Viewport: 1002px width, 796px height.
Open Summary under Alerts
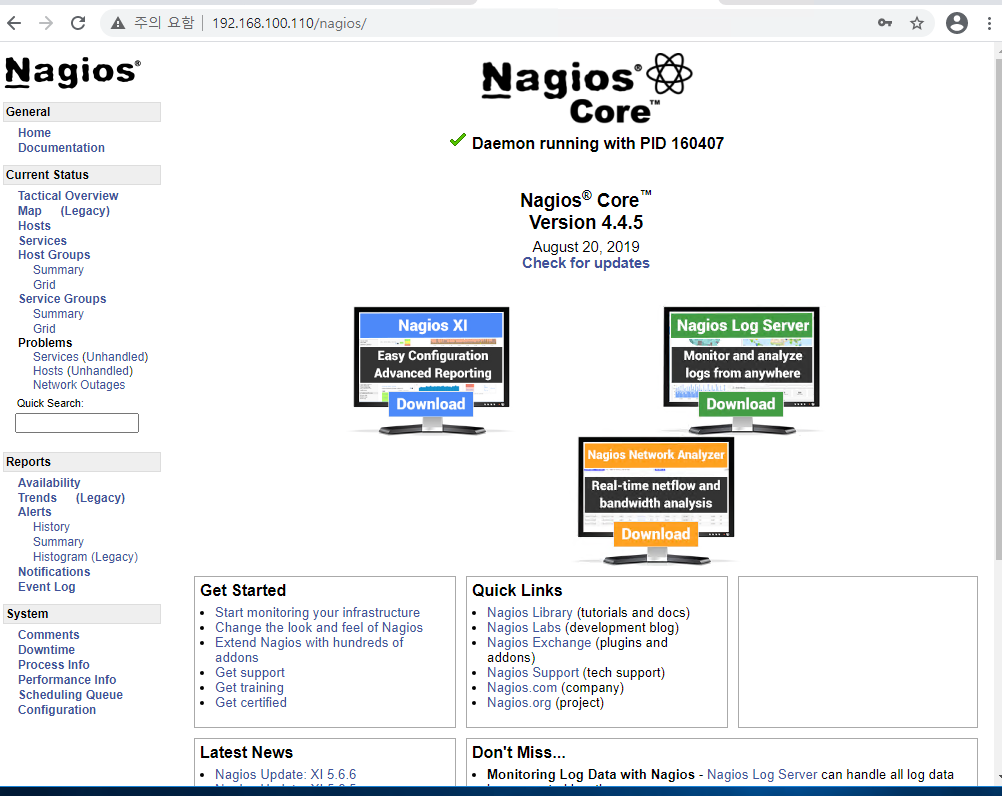[58, 542]
